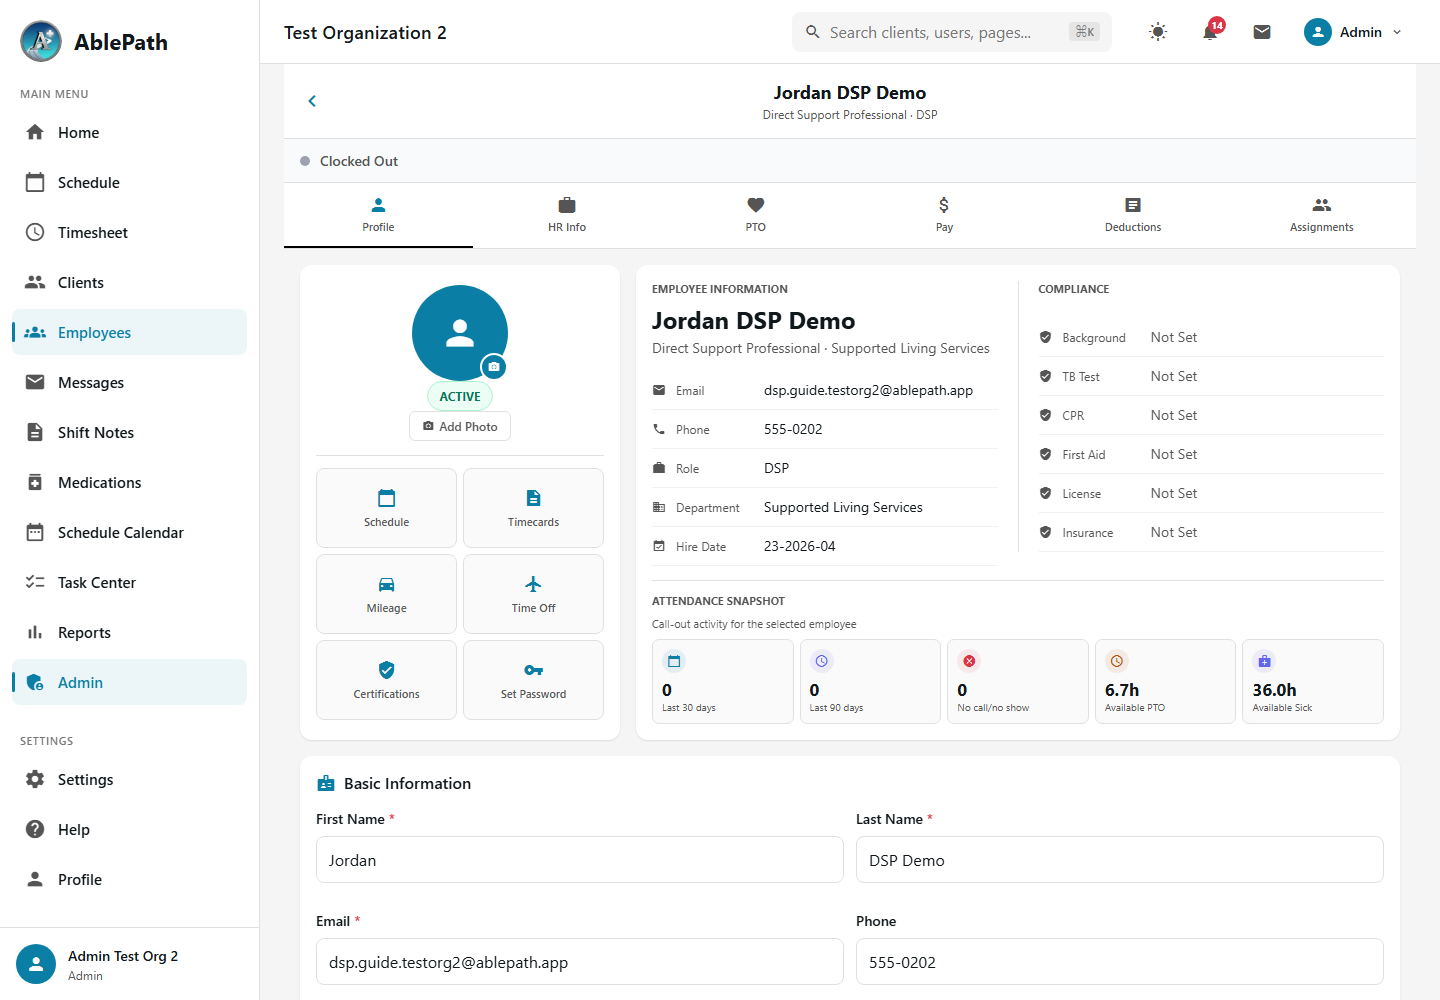Switch to the PTO tab
1440x1000 pixels.
coord(755,215)
